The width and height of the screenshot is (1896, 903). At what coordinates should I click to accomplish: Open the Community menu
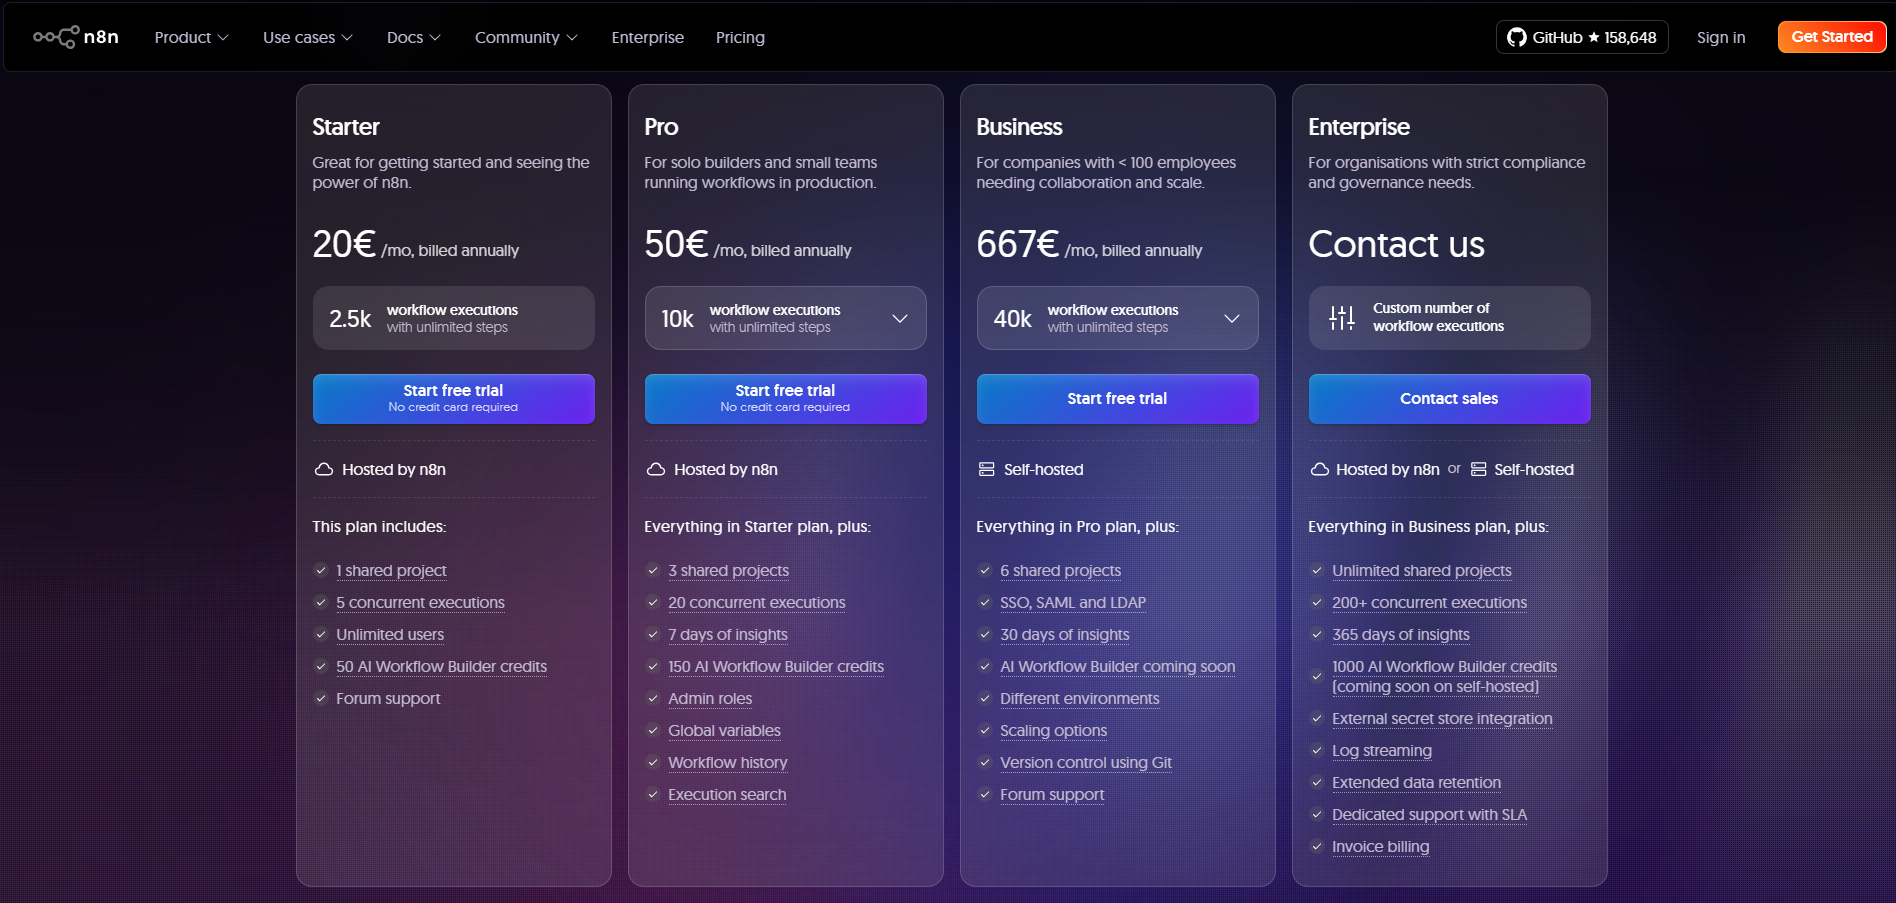pyautogui.click(x=525, y=37)
